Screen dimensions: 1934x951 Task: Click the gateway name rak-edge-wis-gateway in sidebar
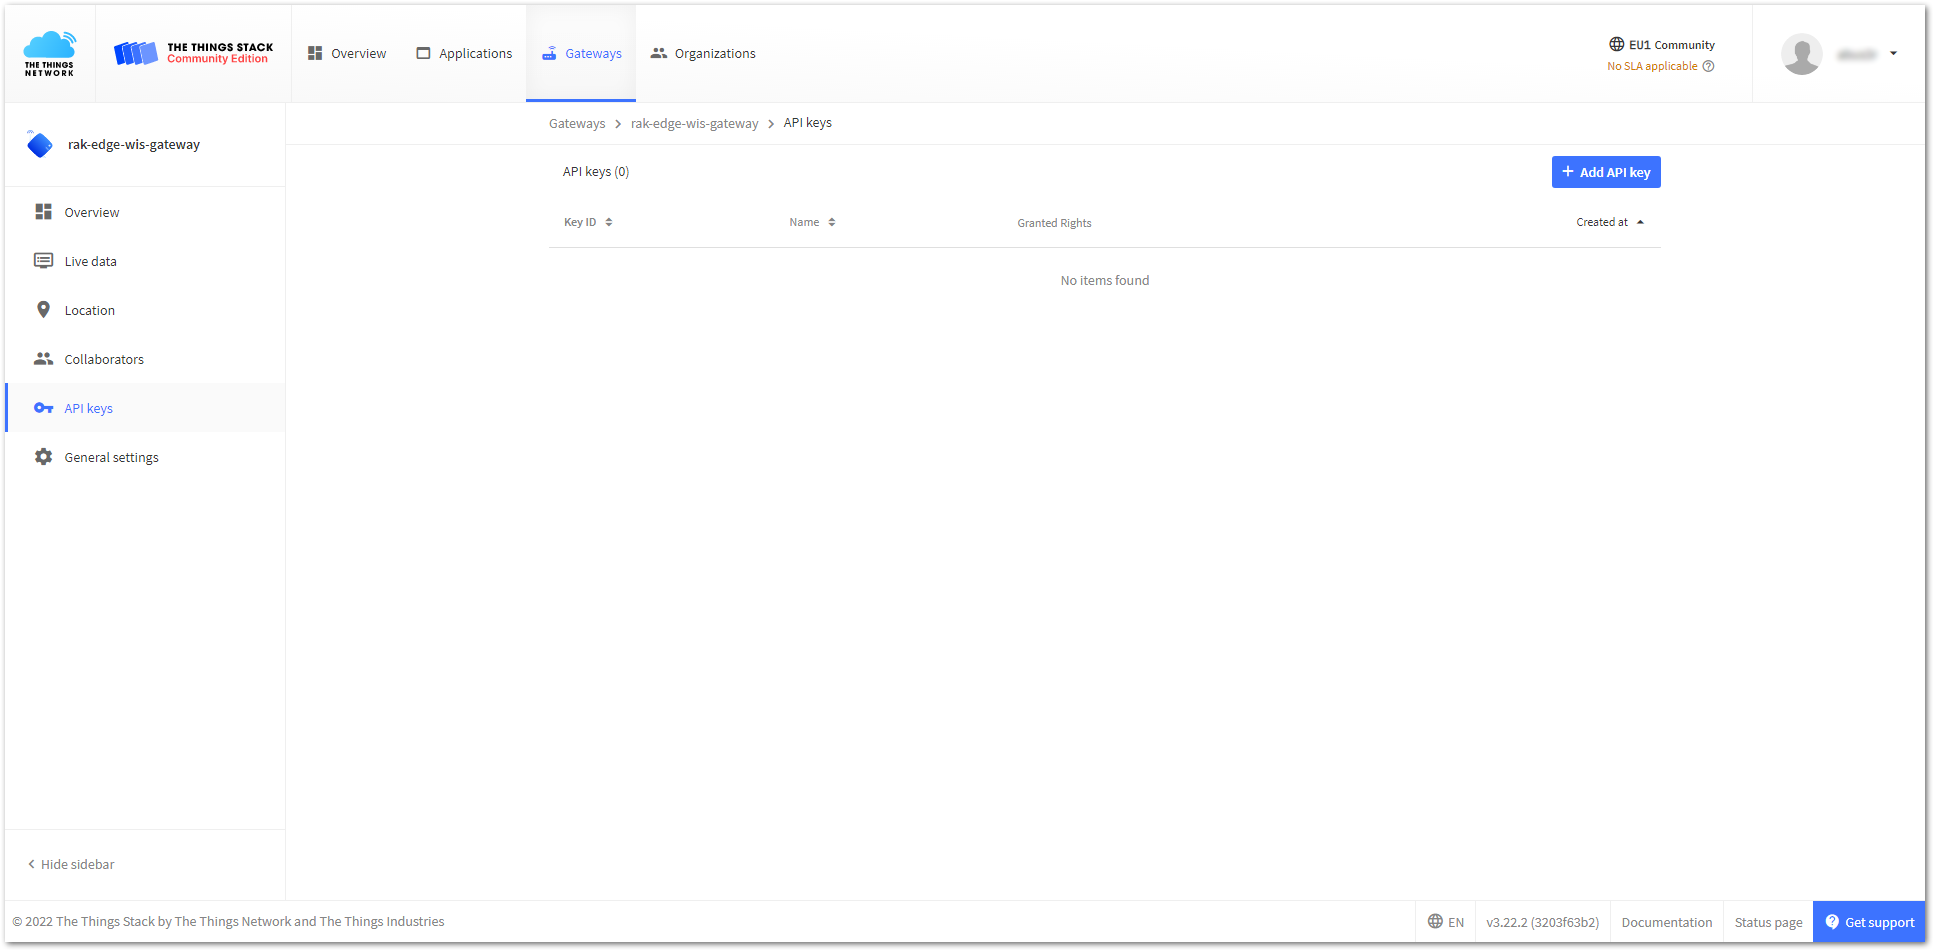(x=134, y=144)
